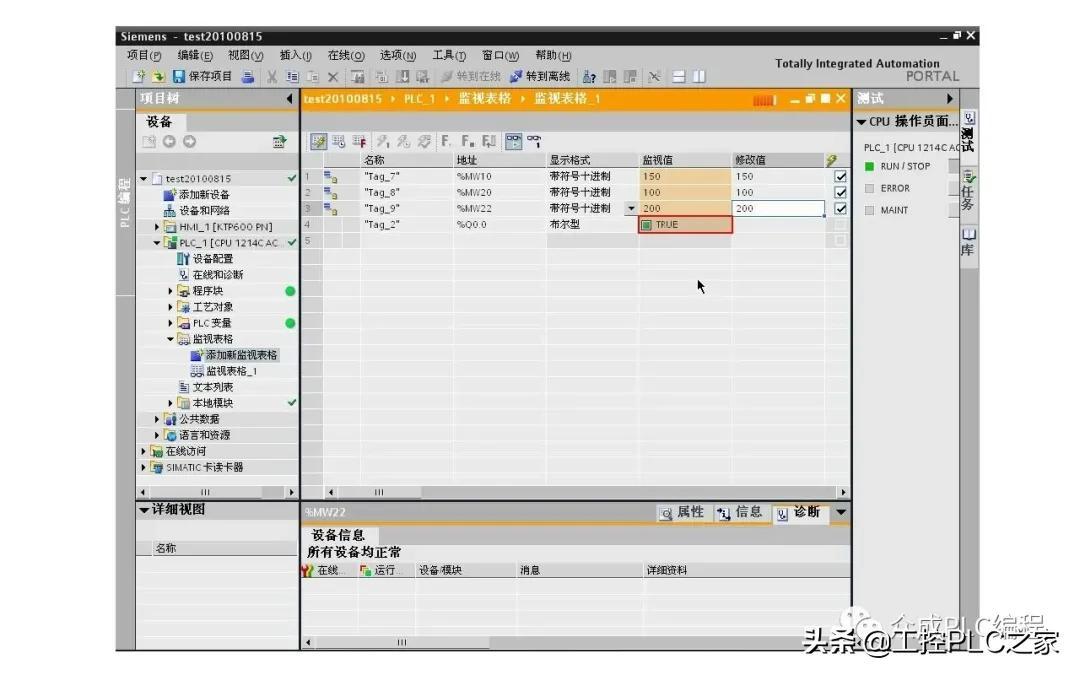This screenshot has width=1080, height=675.
Task: Click Go Offline (转到离线) in toolbar
Action: tap(539, 76)
